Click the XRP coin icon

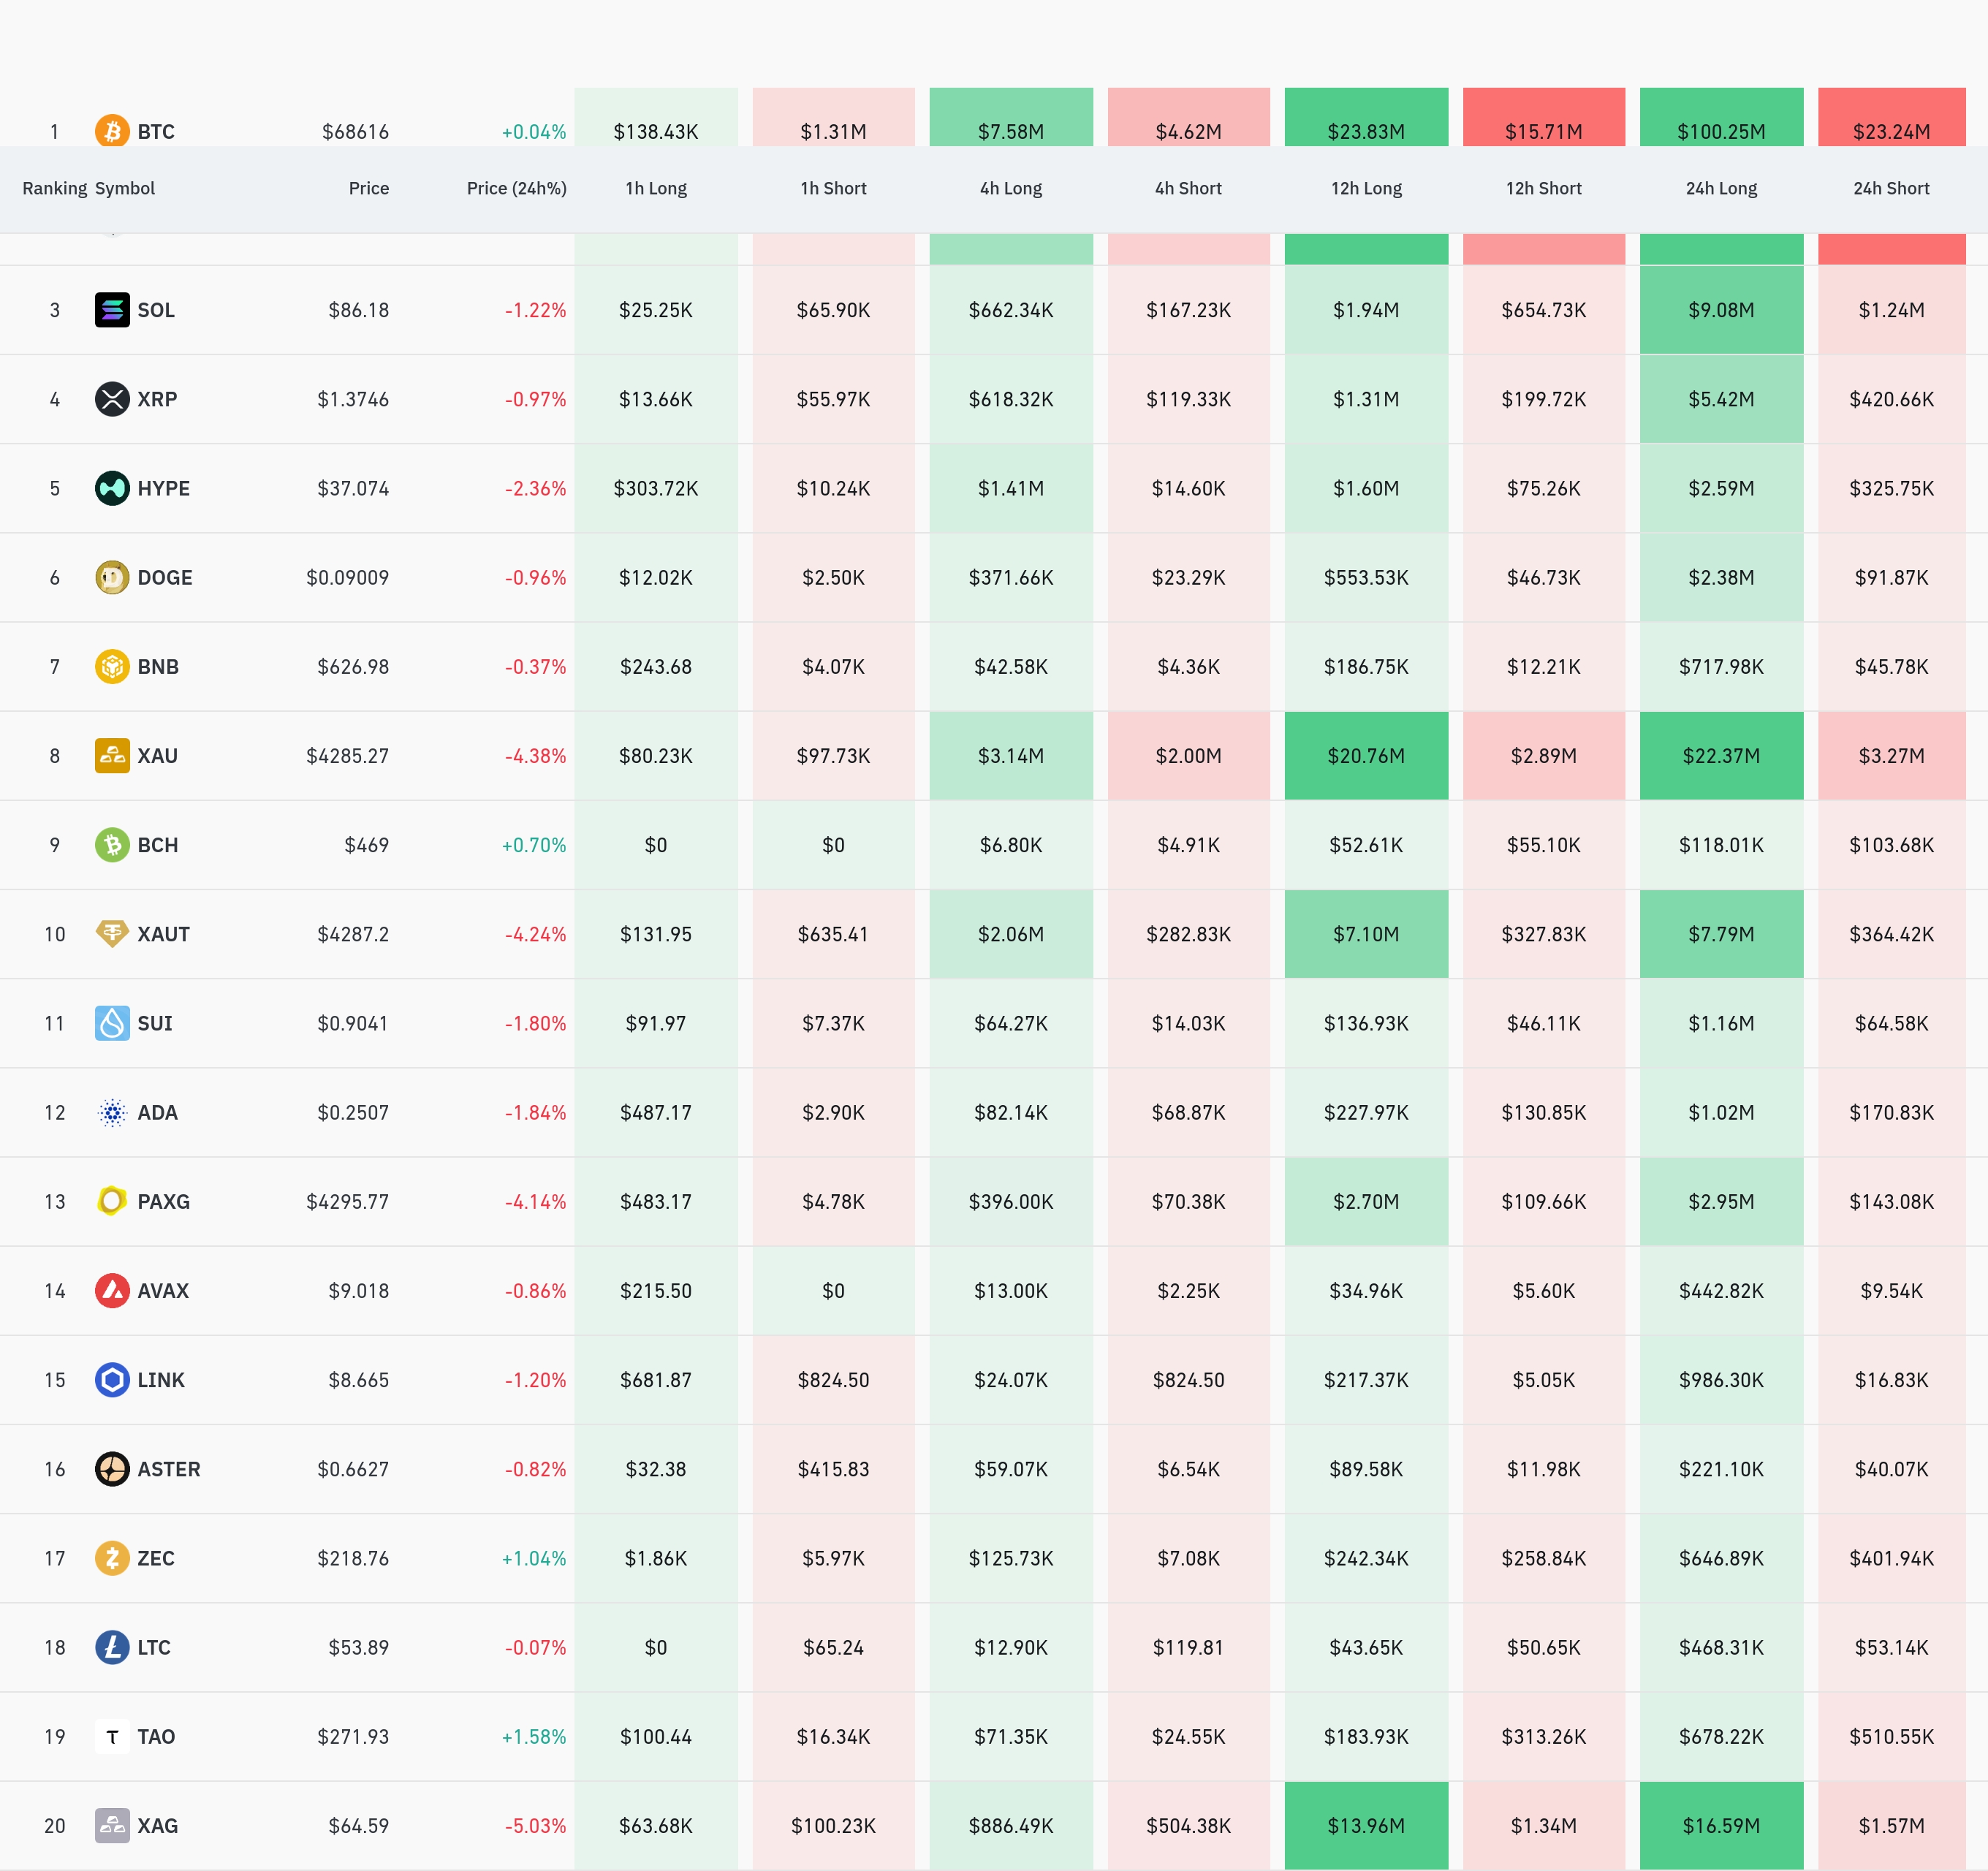pyautogui.click(x=112, y=399)
